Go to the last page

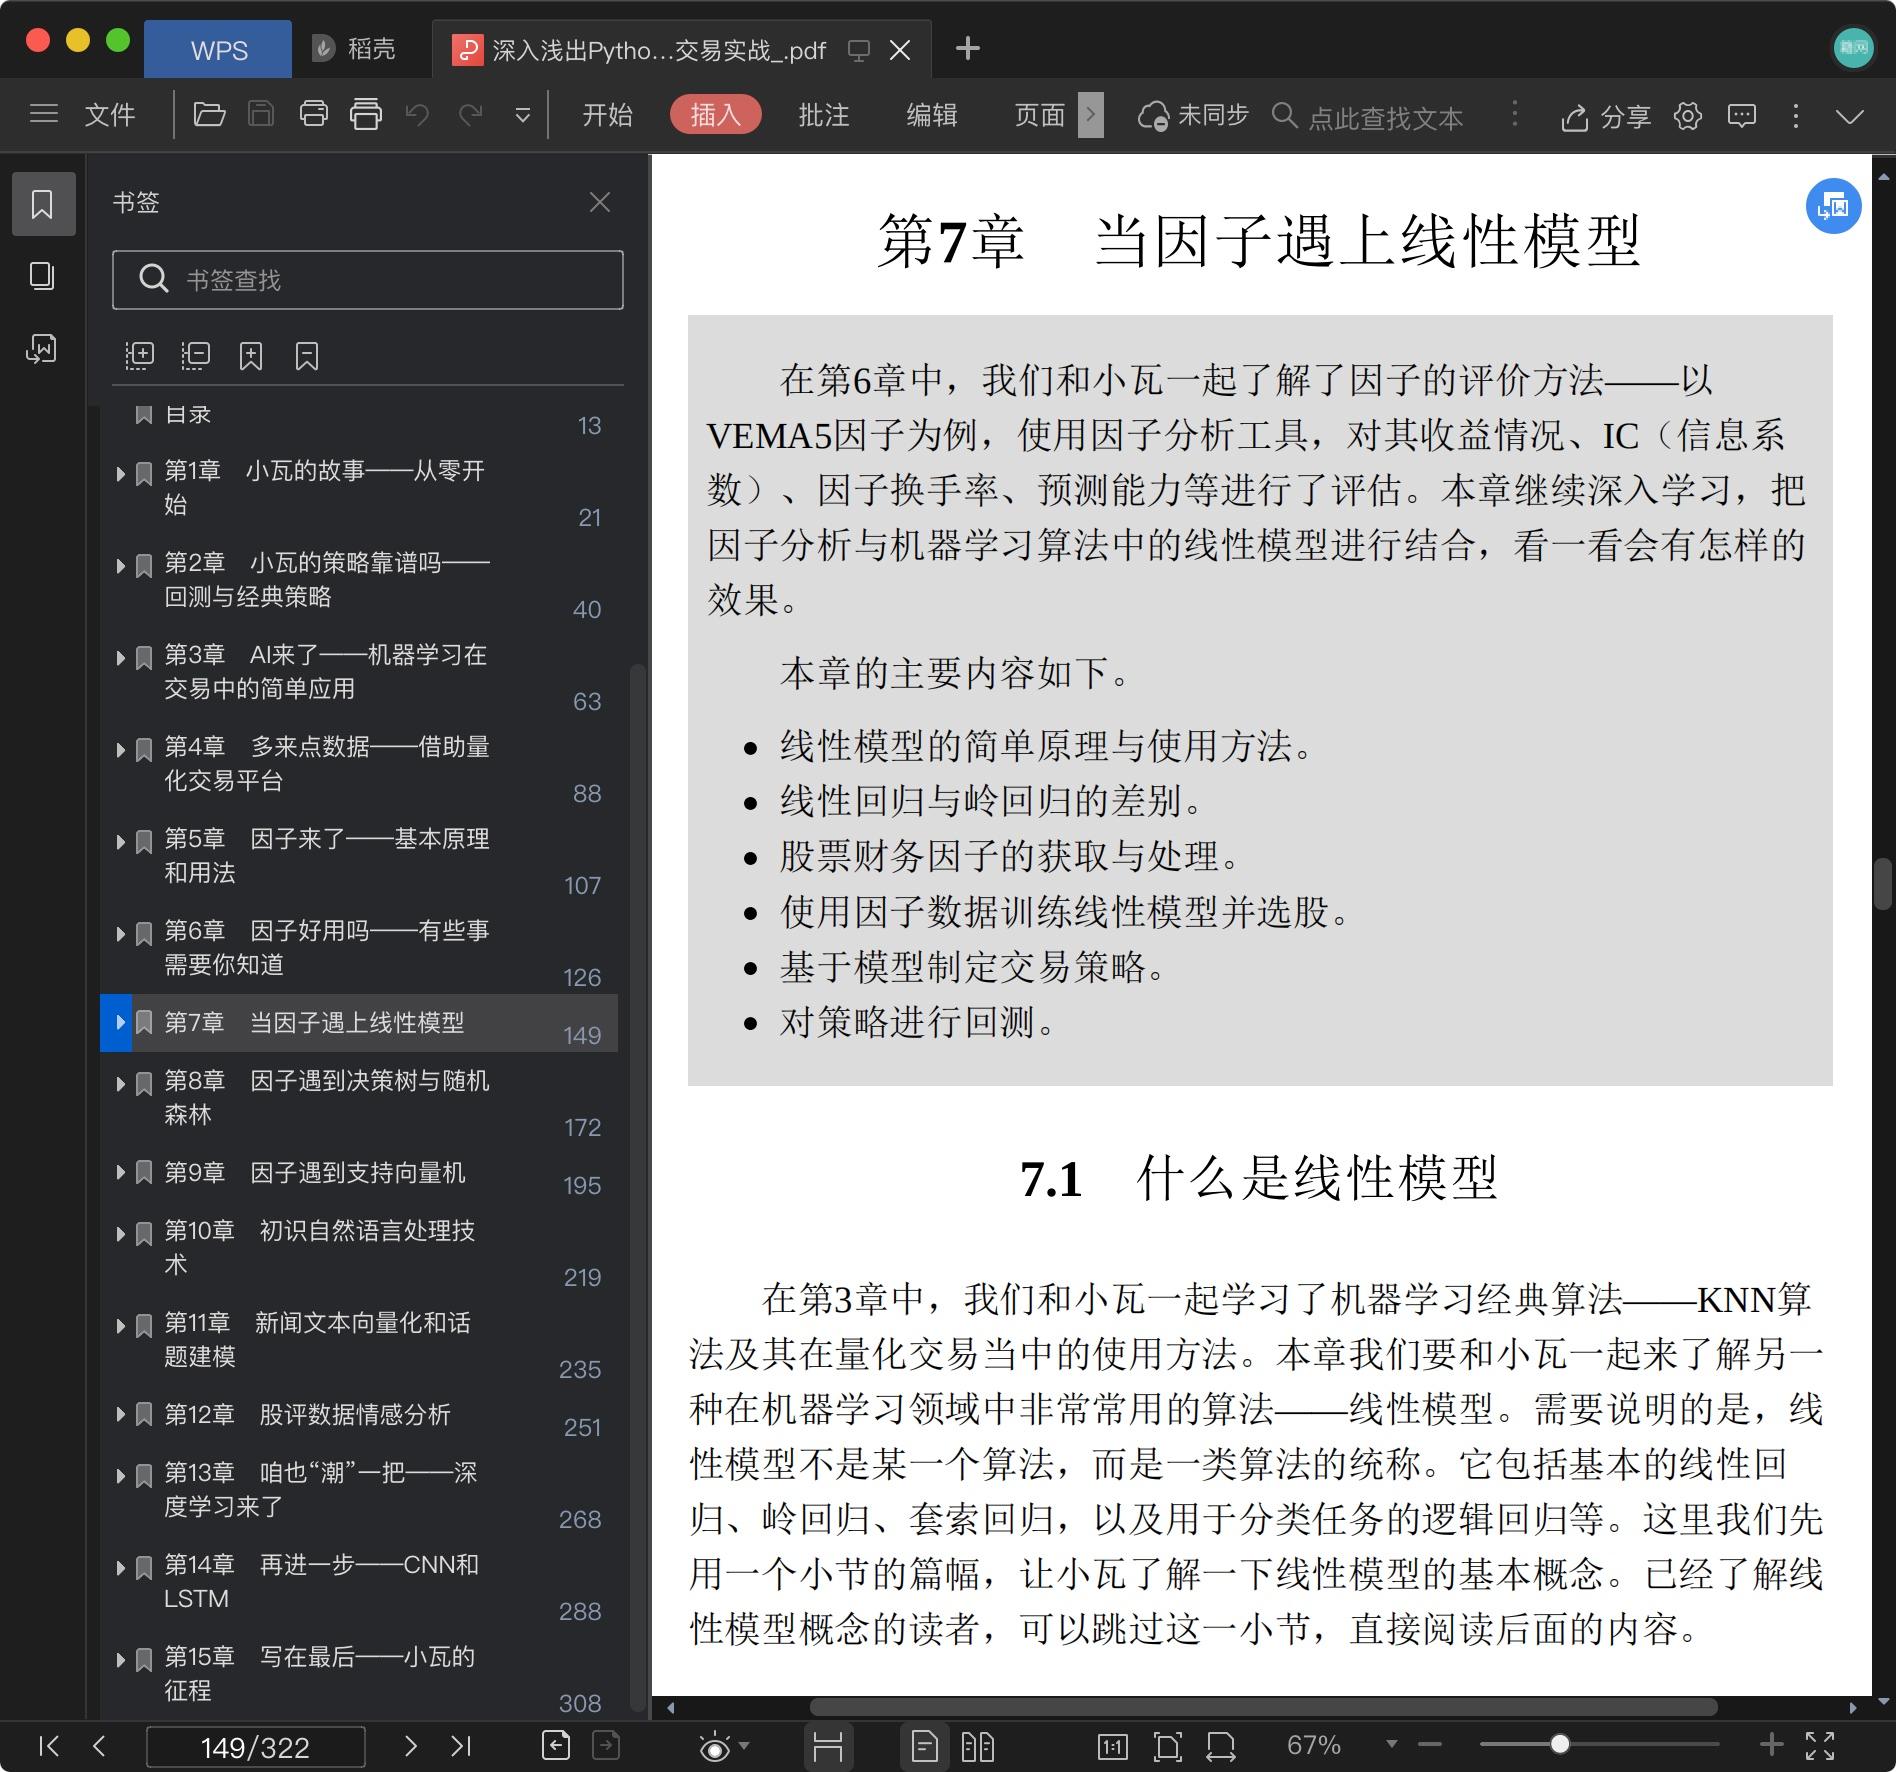(x=461, y=1746)
